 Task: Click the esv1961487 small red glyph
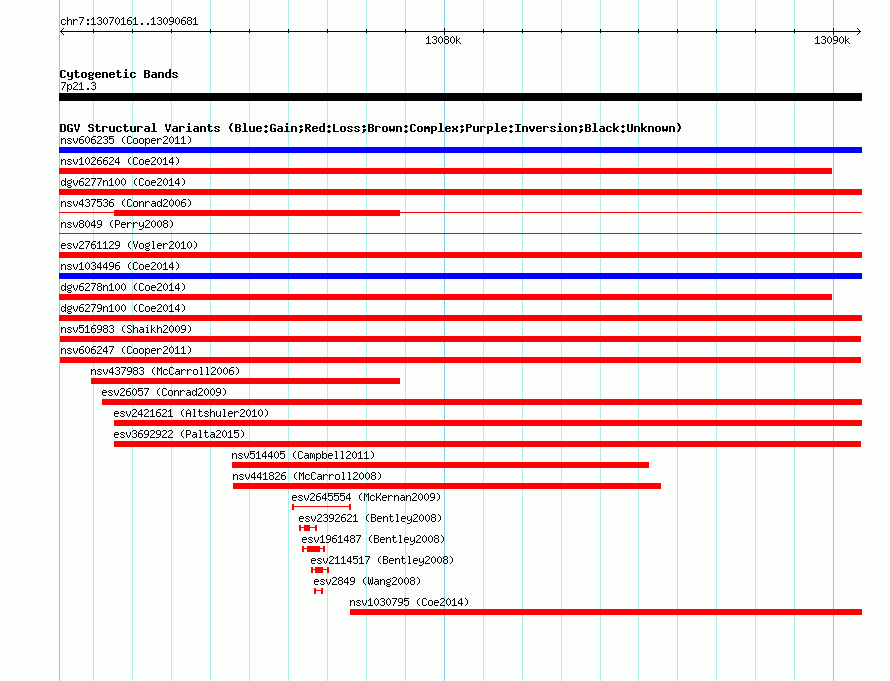click(313, 549)
